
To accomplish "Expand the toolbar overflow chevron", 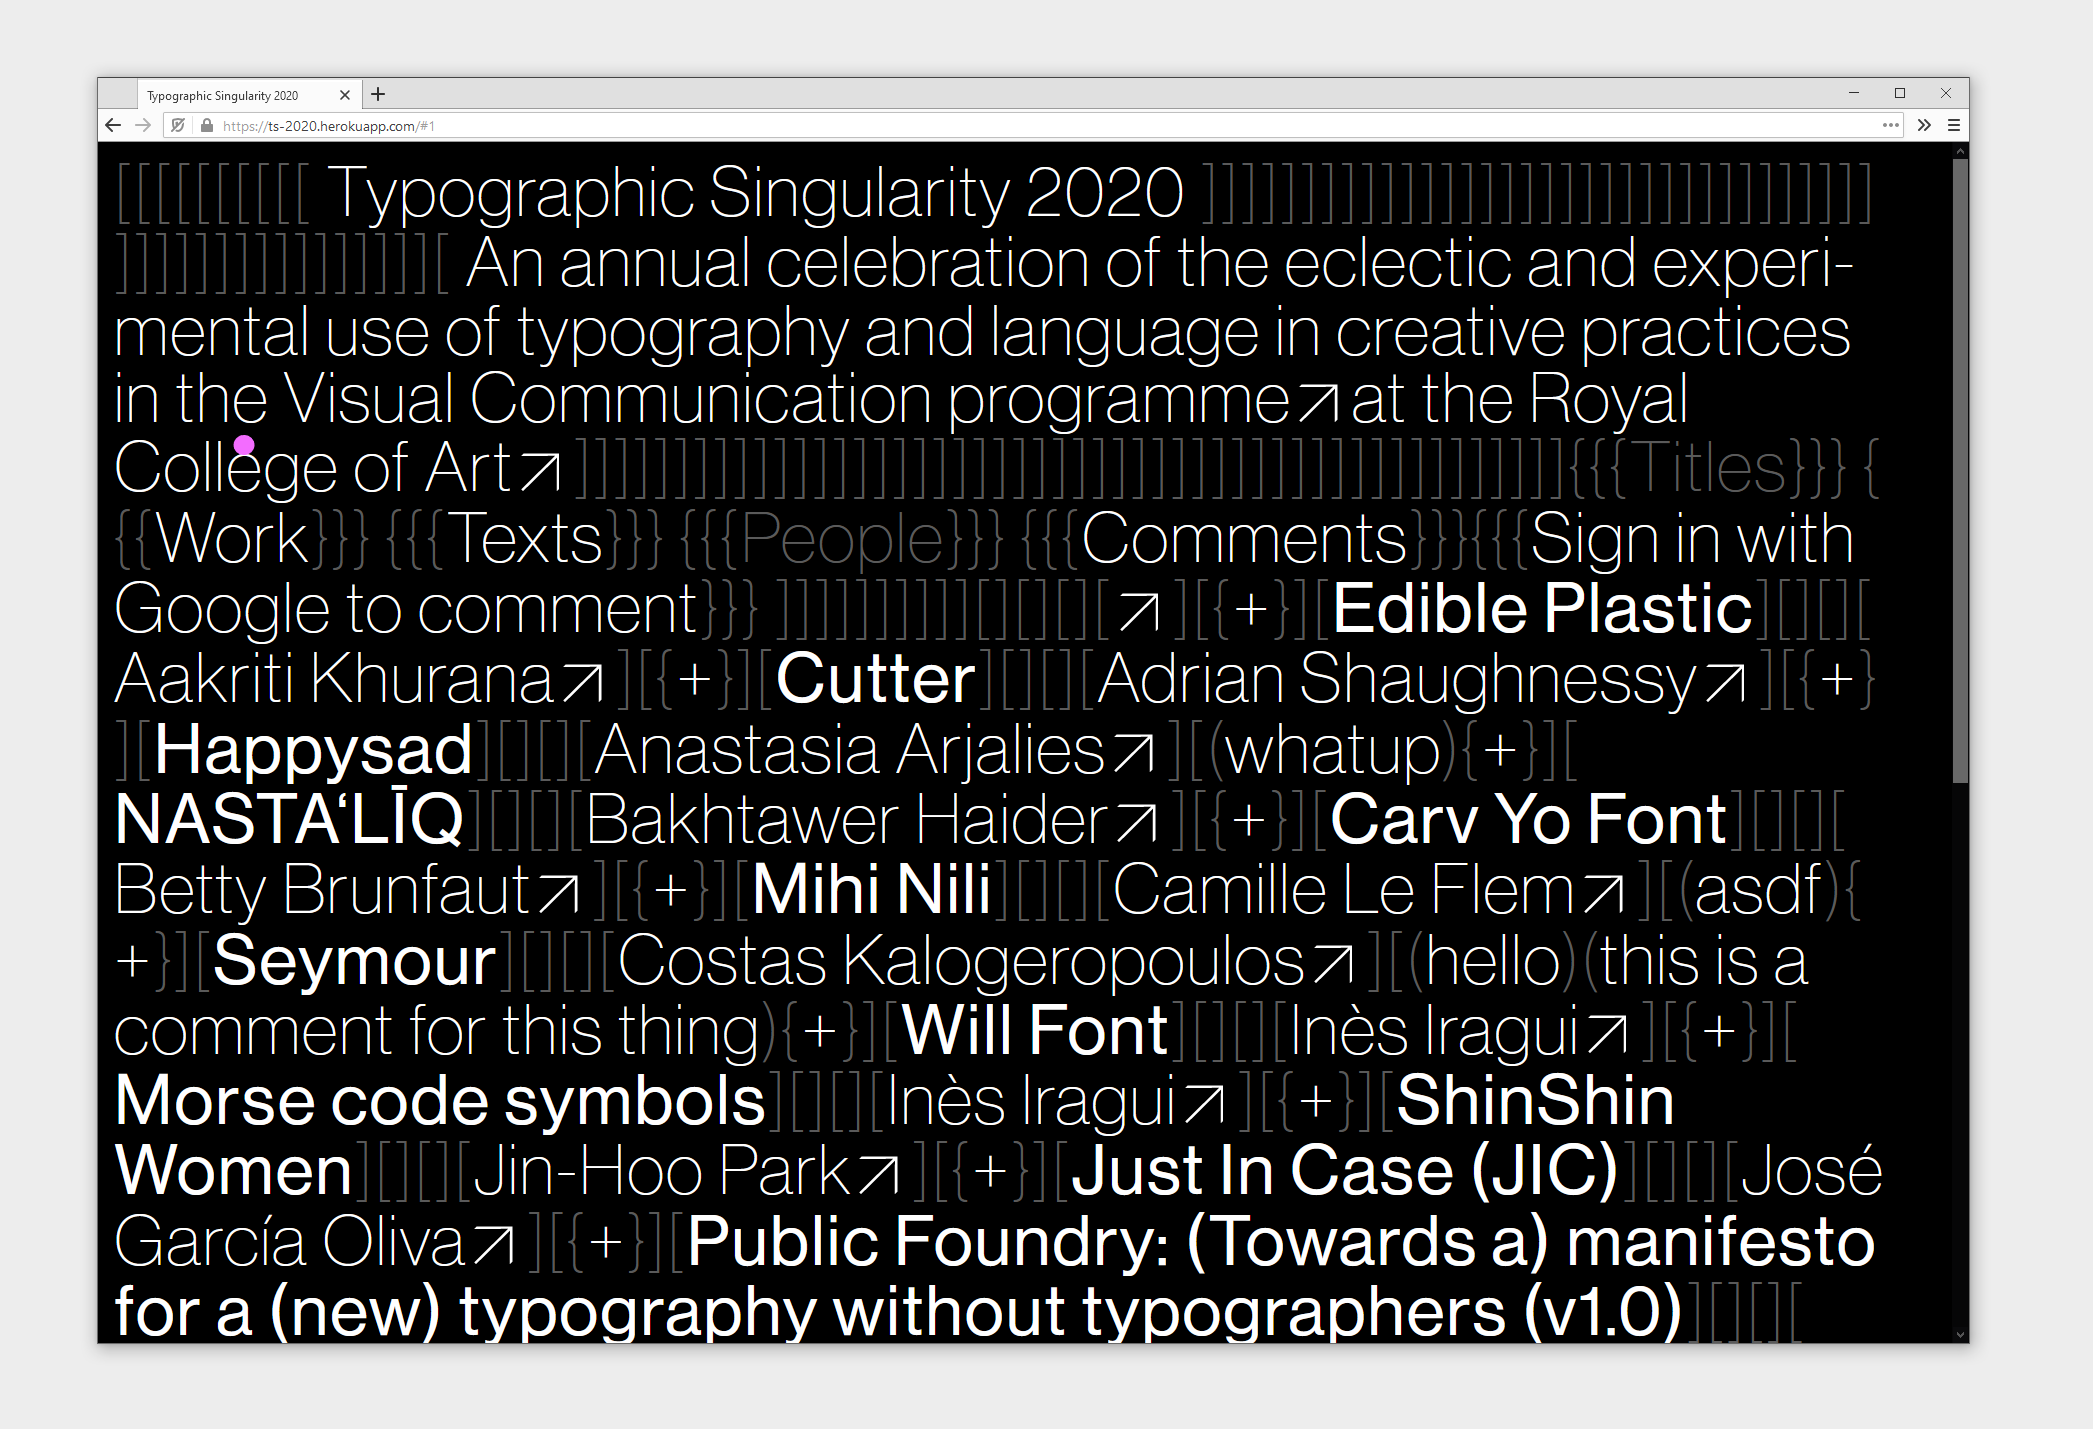I will pos(1924,125).
